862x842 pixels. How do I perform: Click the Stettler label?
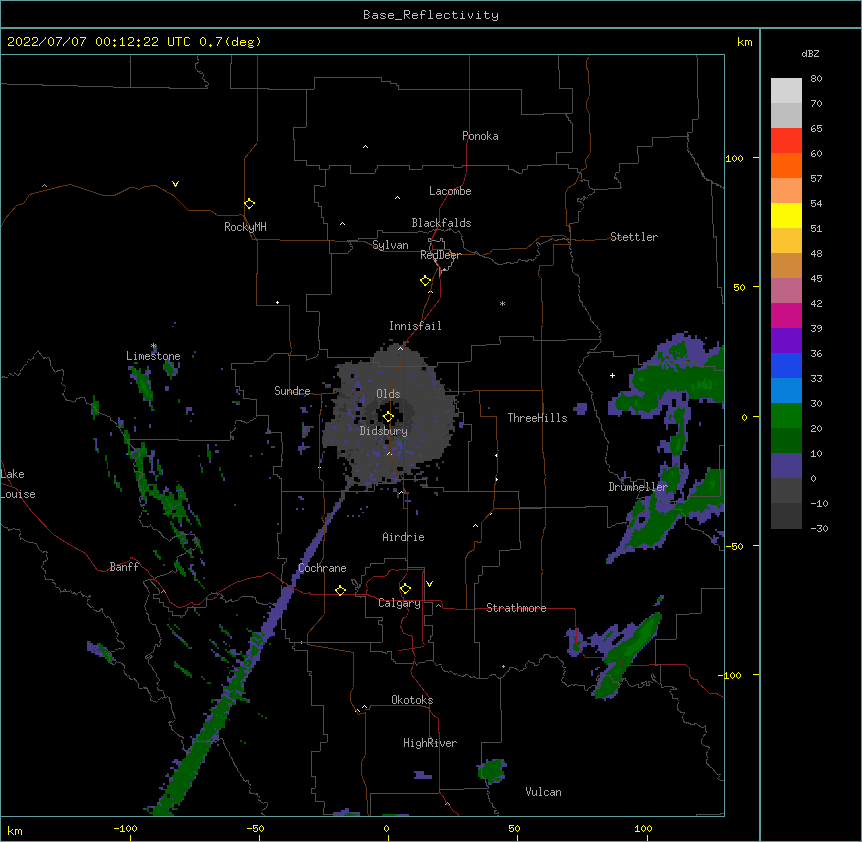pyautogui.click(x=634, y=237)
